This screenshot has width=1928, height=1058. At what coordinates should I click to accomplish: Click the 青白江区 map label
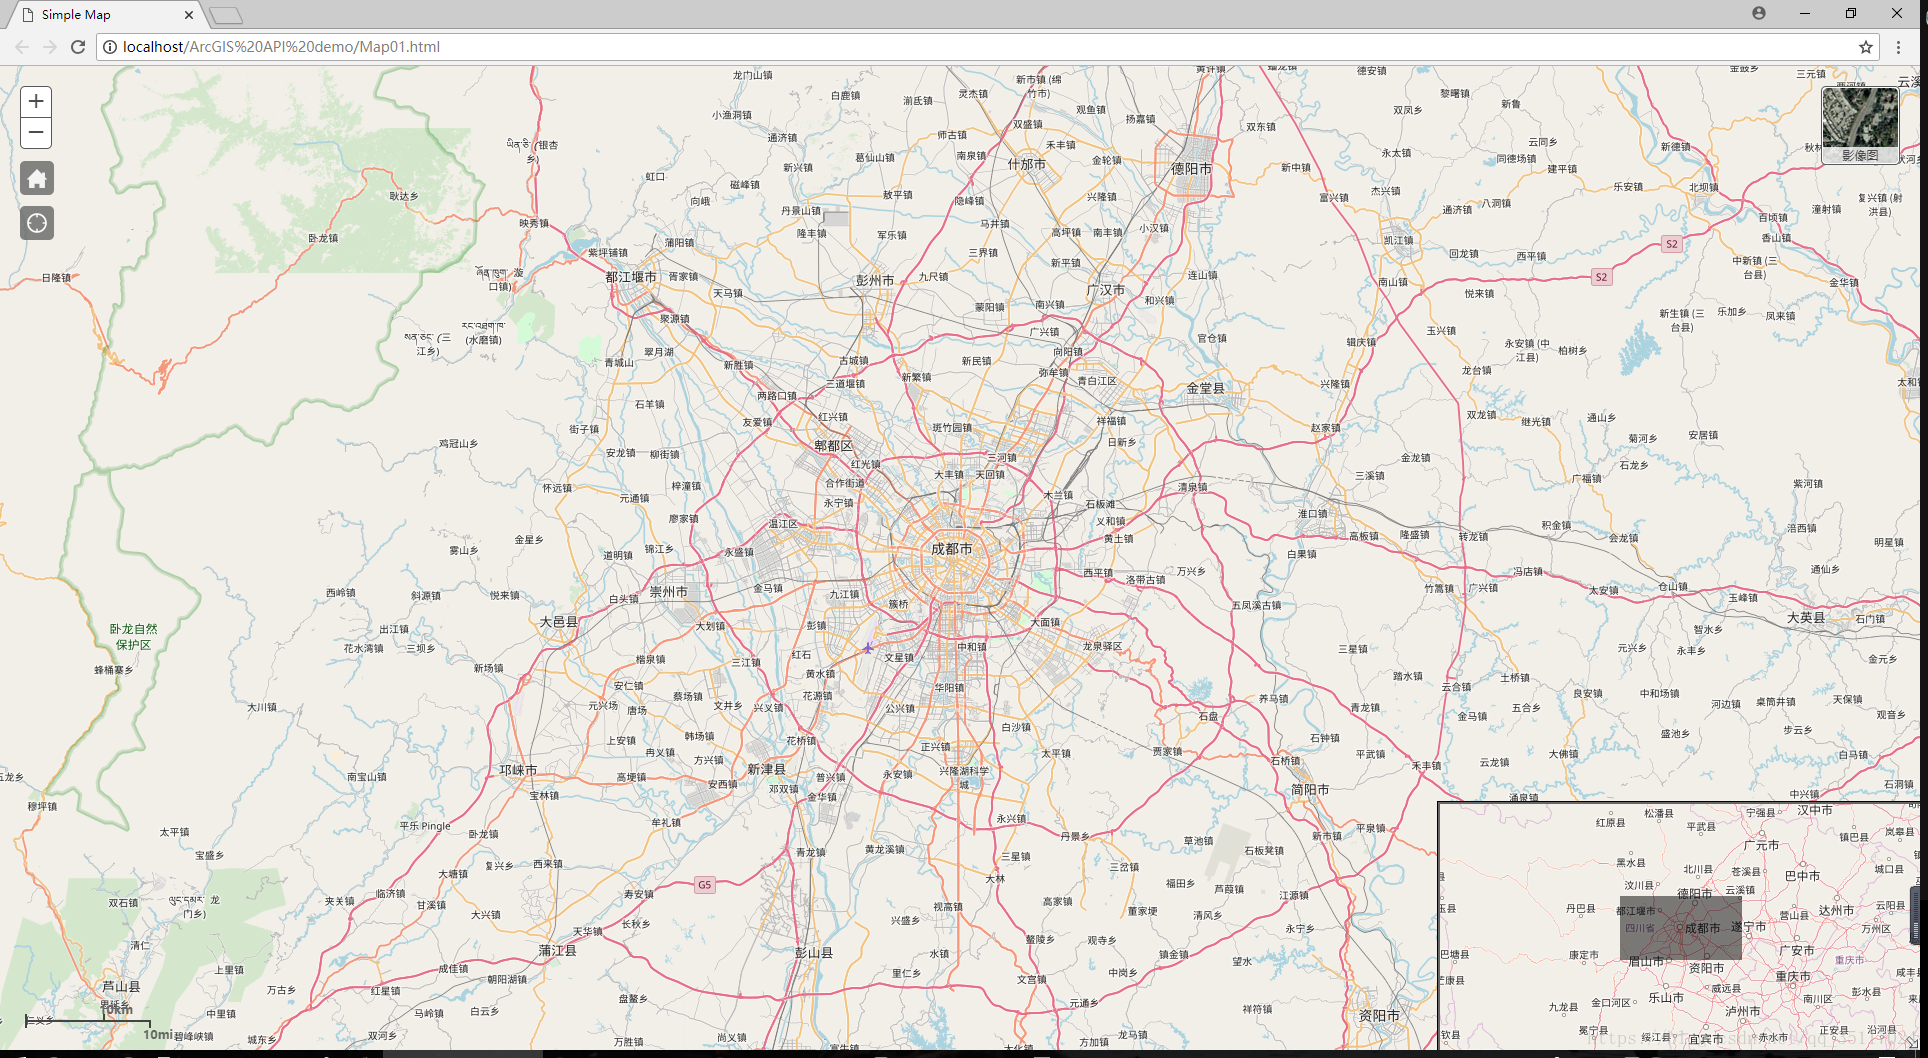click(x=1097, y=381)
